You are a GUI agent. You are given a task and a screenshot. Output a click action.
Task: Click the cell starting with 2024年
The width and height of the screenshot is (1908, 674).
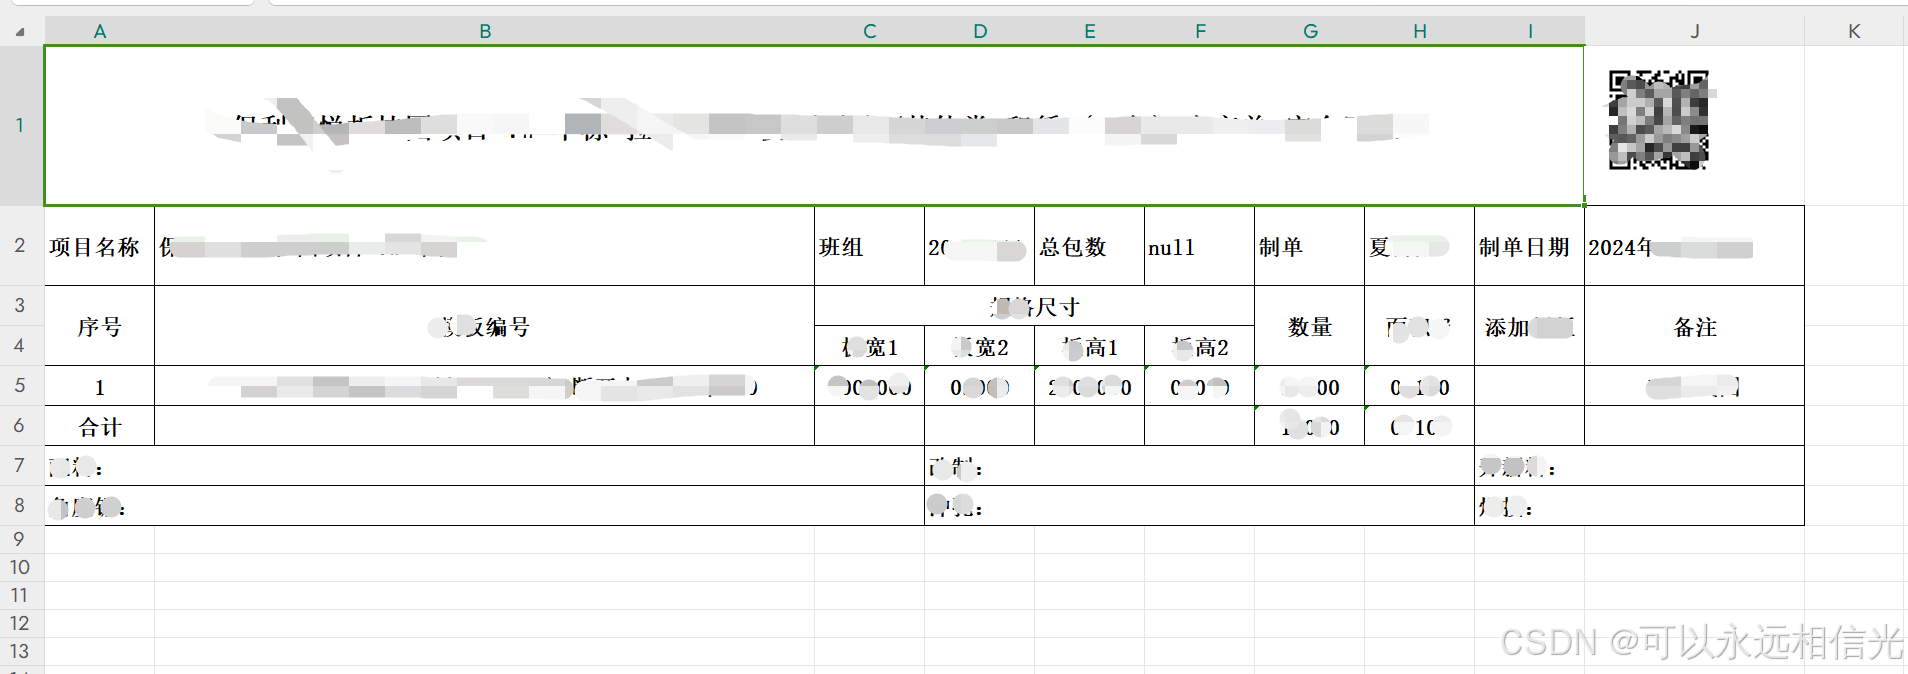pos(1695,246)
